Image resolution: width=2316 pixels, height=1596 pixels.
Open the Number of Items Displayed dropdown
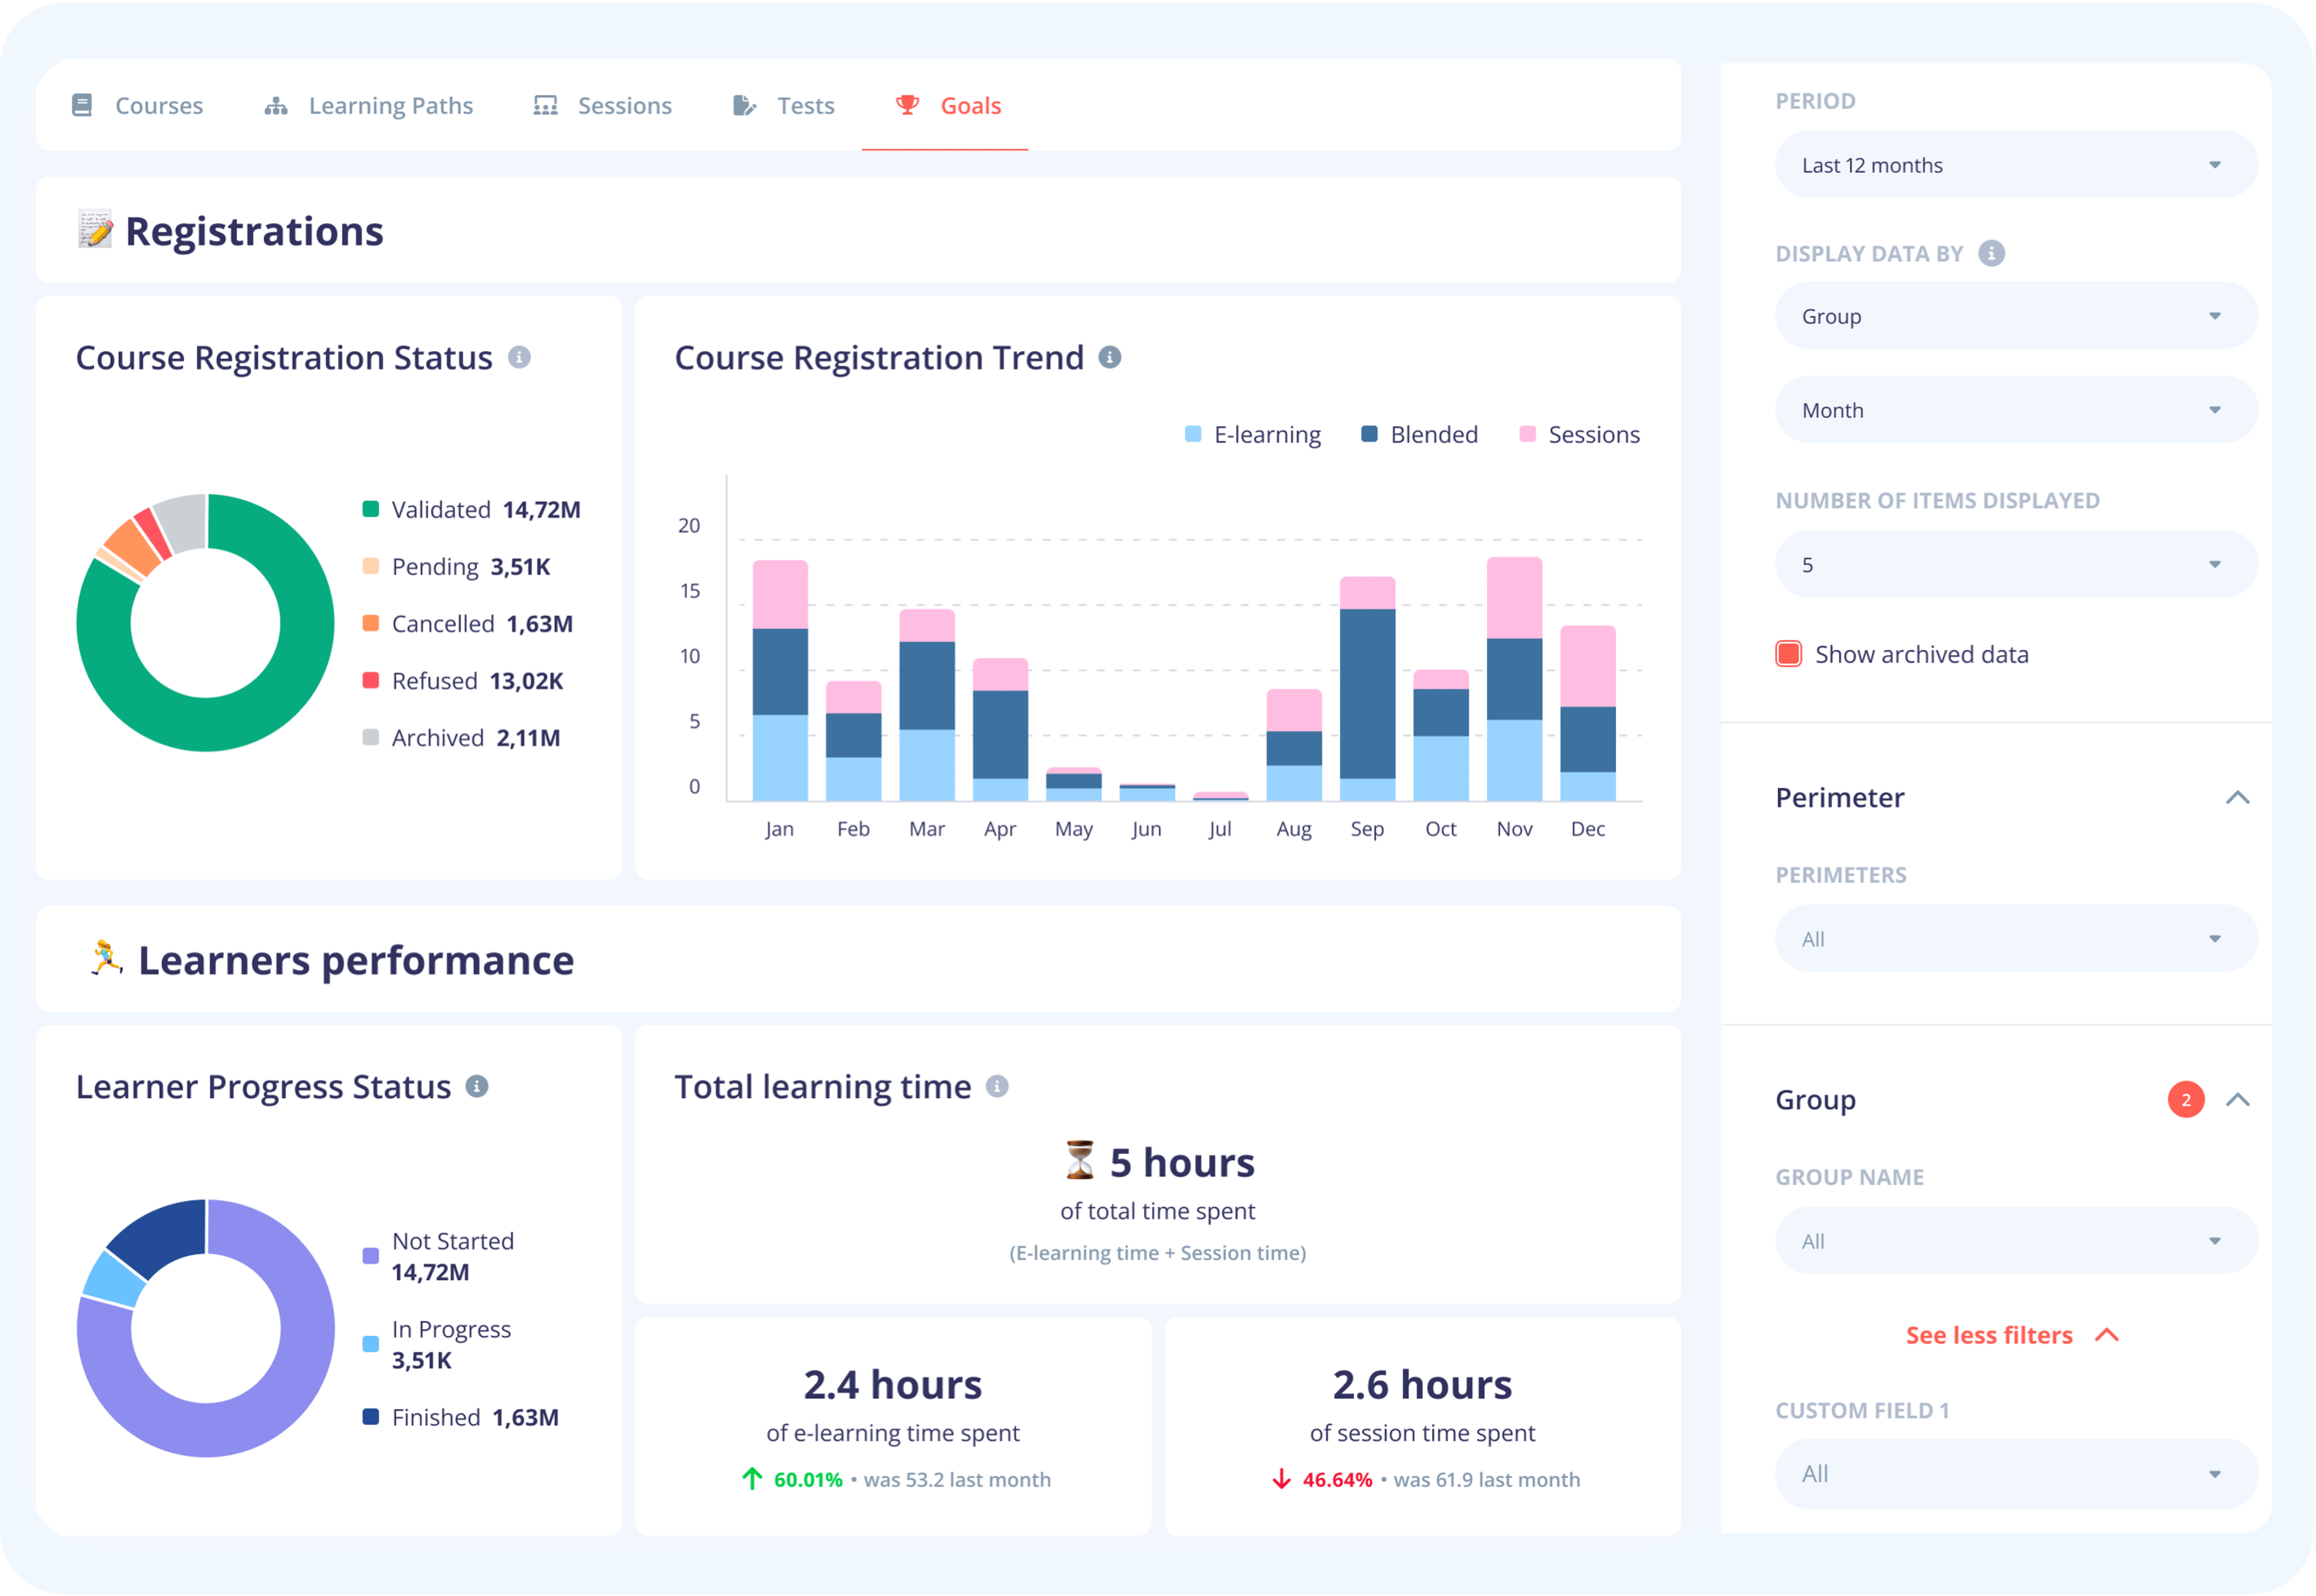[2015, 563]
